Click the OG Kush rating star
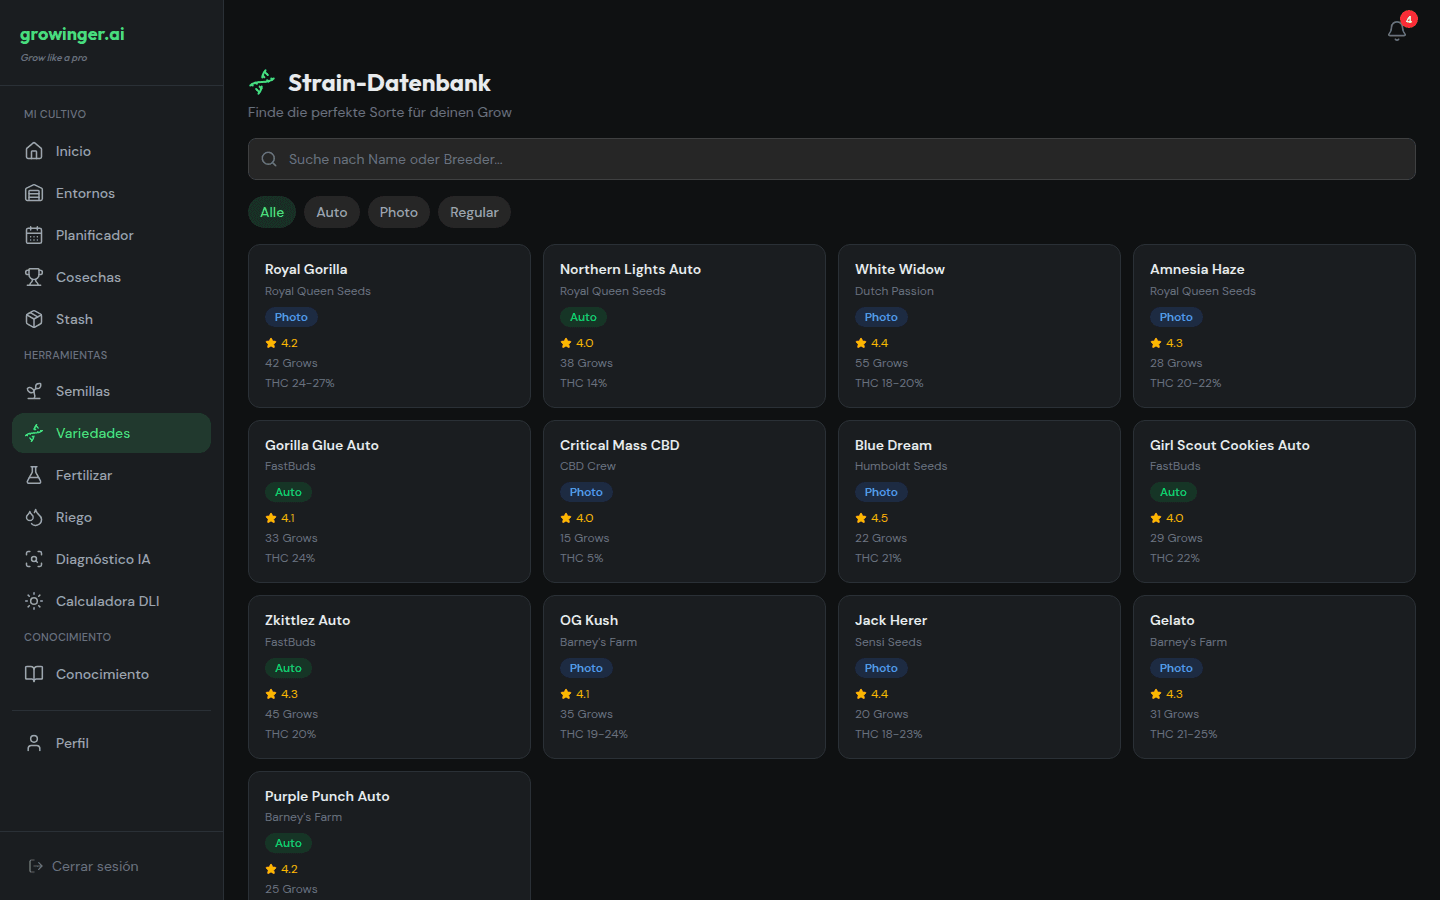1440x900 pixels. point(566,694)
